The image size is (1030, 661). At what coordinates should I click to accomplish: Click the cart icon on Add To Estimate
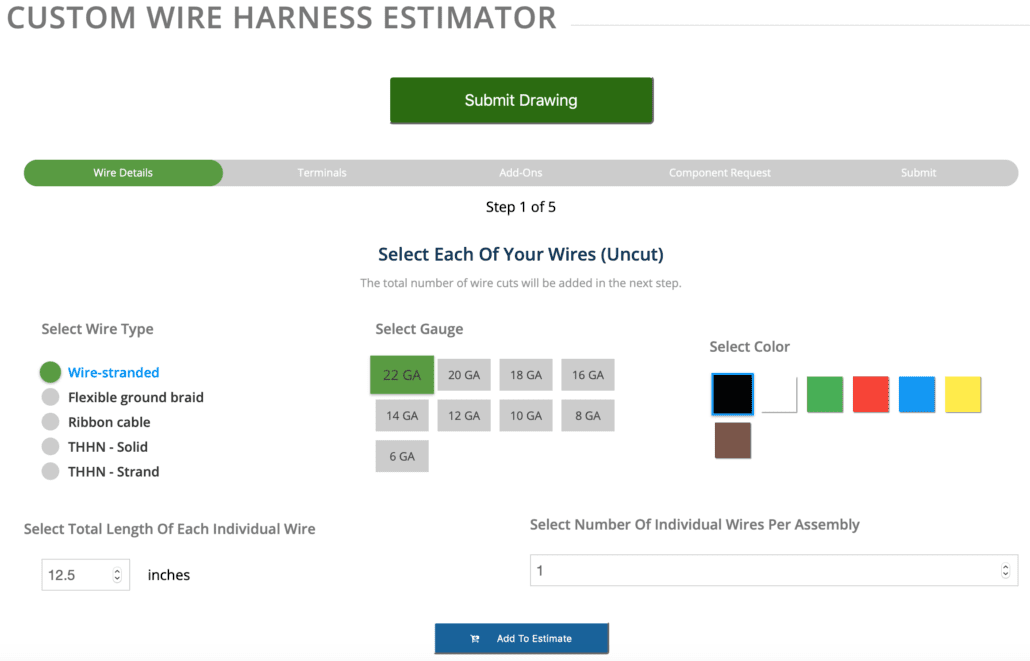[475, 639]
